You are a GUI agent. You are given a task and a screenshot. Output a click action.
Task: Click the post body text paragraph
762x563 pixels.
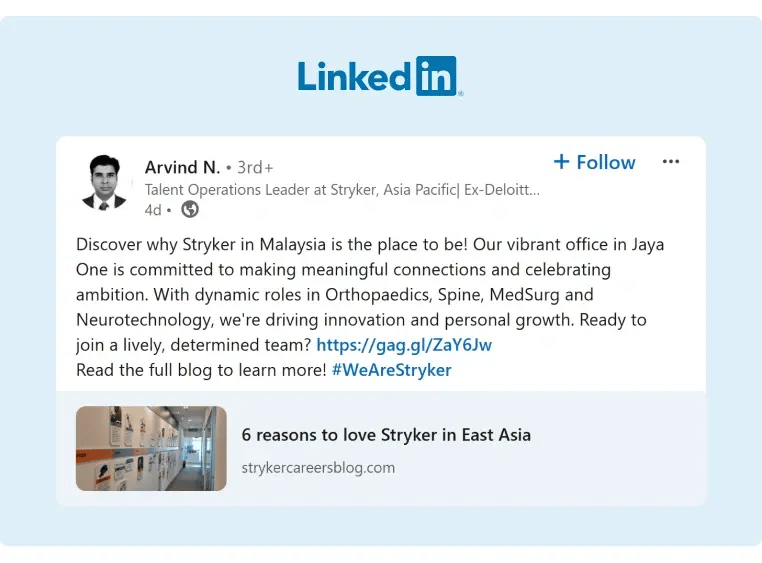pos(370,282)
